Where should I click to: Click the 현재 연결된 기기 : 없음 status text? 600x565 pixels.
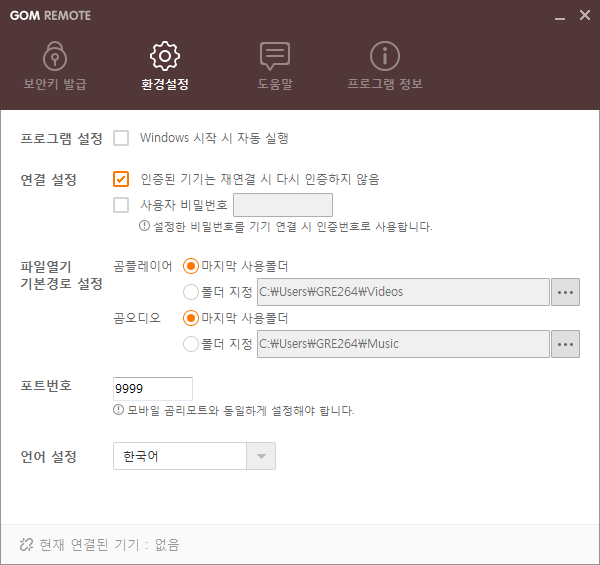pos(109,544)
